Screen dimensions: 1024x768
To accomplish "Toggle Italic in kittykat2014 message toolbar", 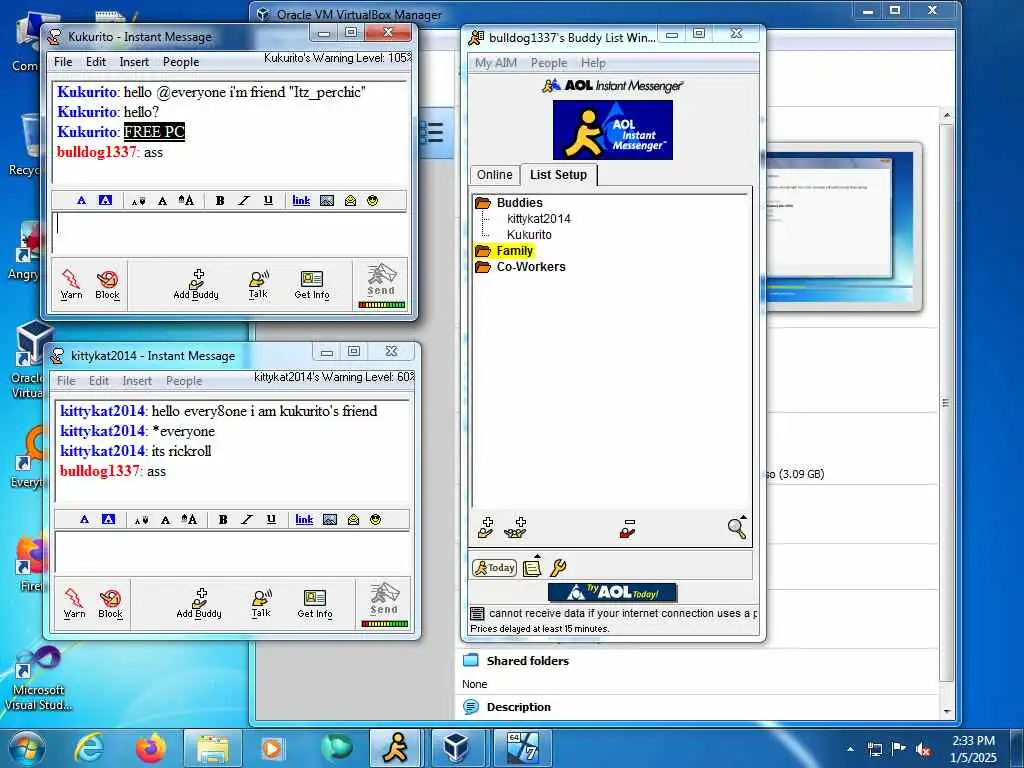I will click(x=247, y=520).
